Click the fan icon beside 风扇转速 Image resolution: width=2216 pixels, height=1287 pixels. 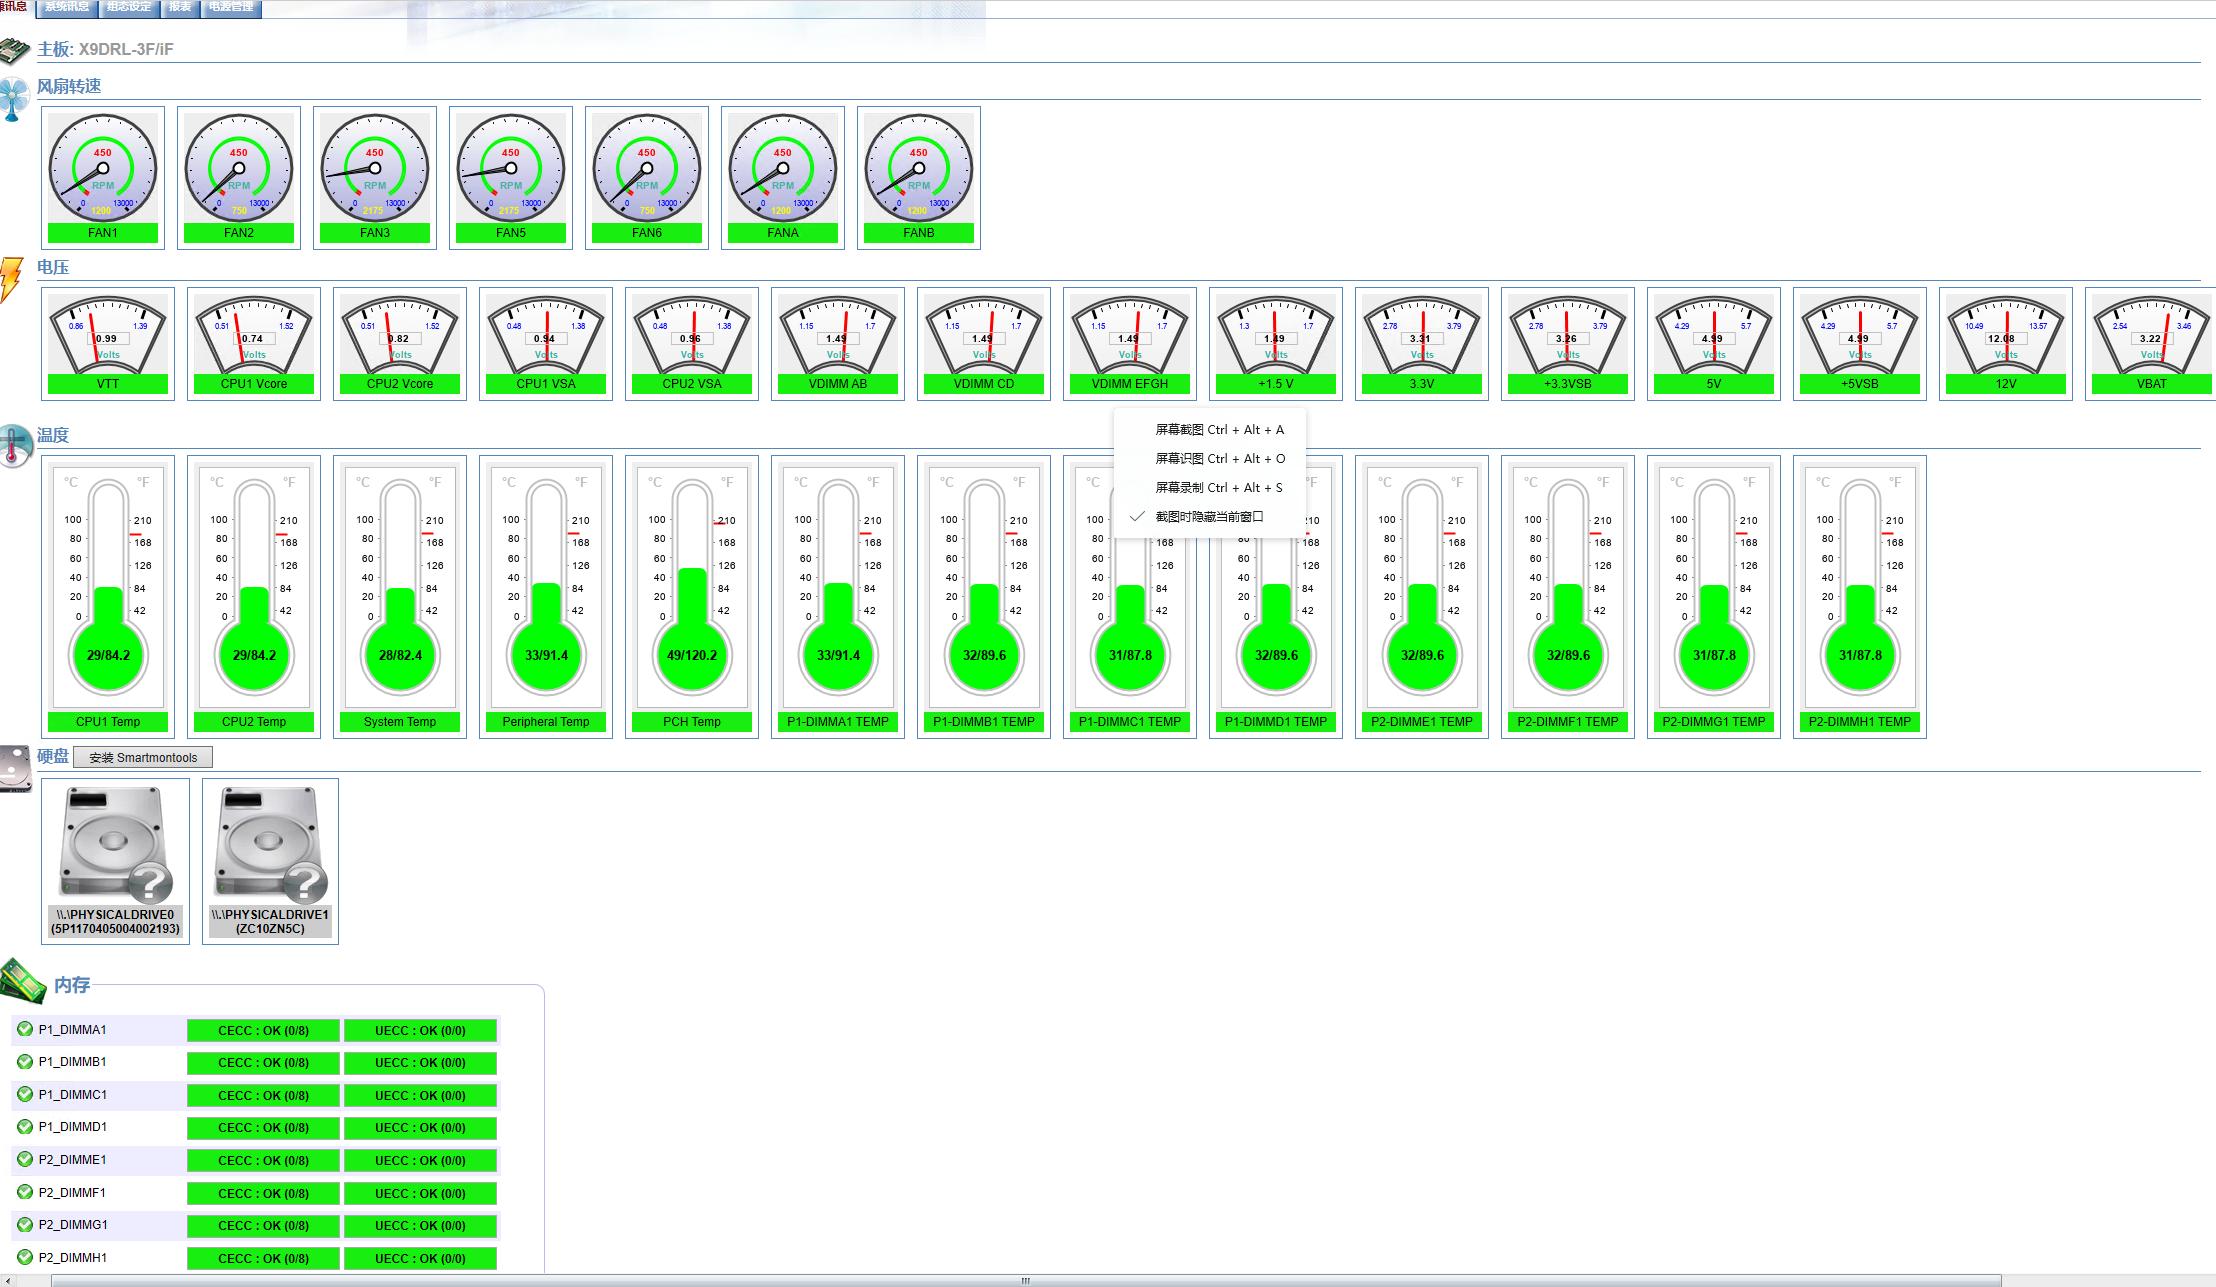13,98
